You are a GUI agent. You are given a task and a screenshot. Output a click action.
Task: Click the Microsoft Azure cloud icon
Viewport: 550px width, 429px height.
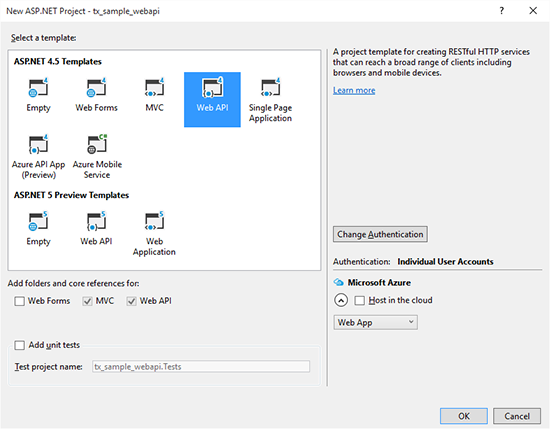[x=338, y=282]
